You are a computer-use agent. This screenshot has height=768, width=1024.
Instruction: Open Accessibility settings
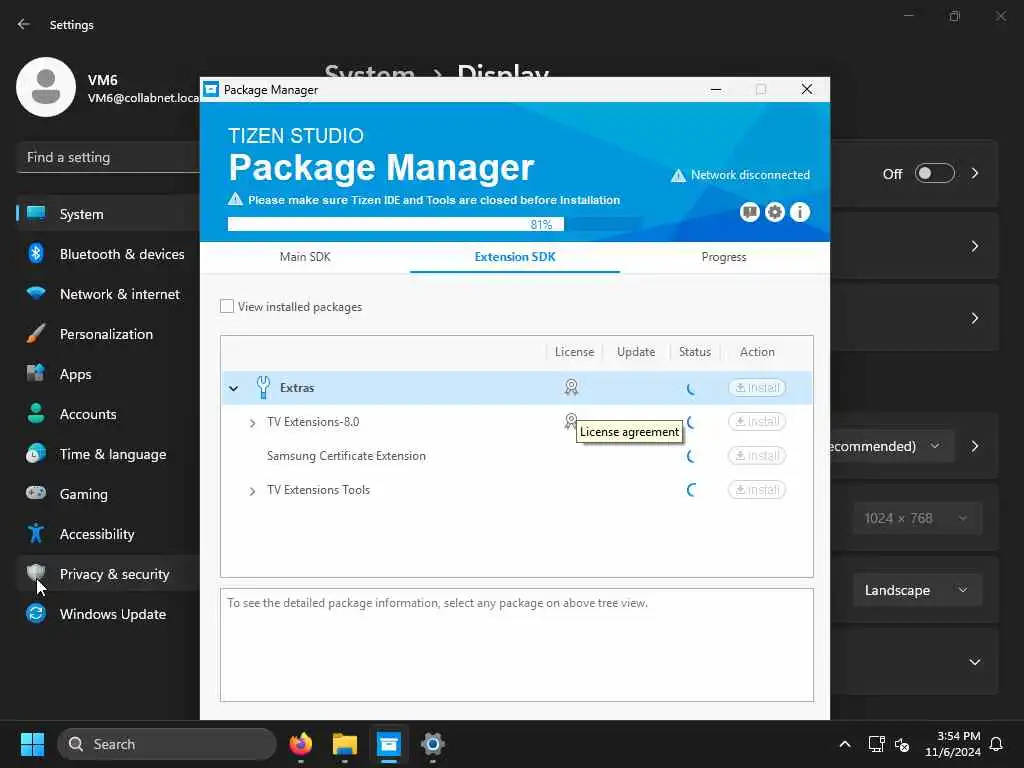(108, 534)
